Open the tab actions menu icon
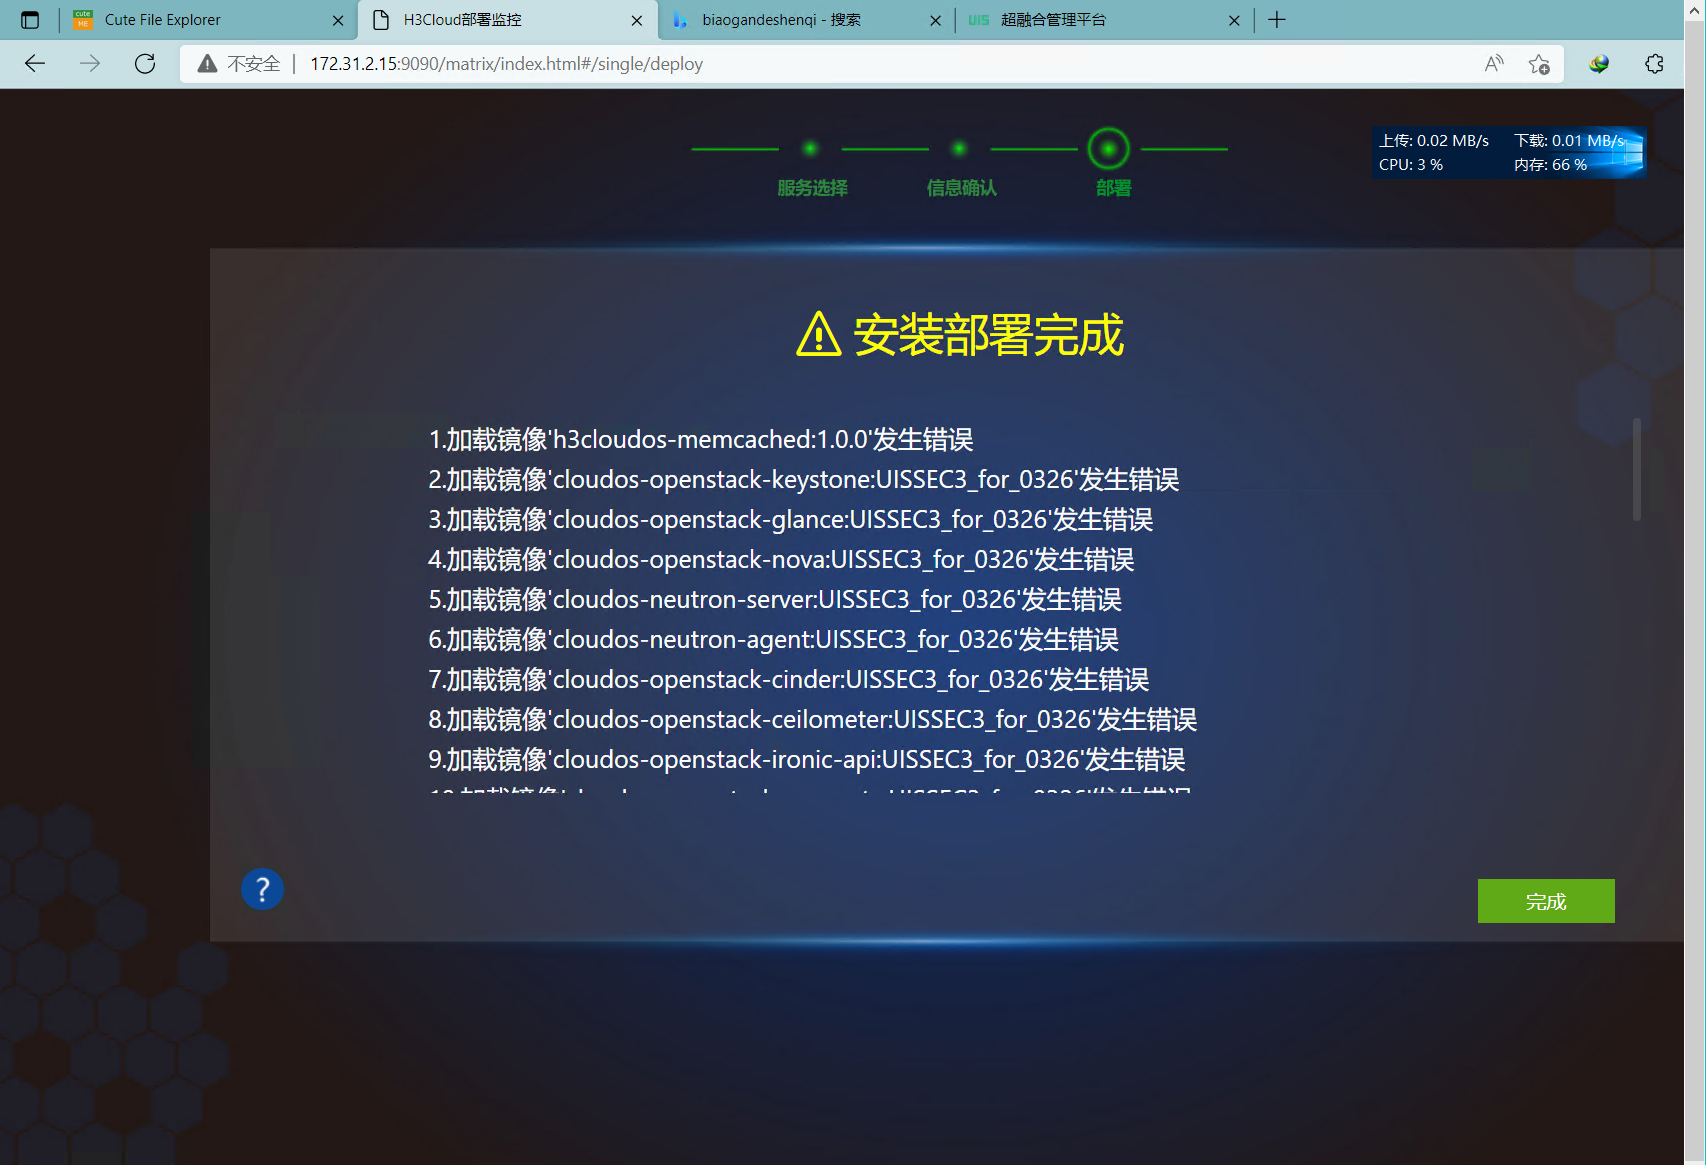This screenshot has width=1706, height=1165. [30, 20]
